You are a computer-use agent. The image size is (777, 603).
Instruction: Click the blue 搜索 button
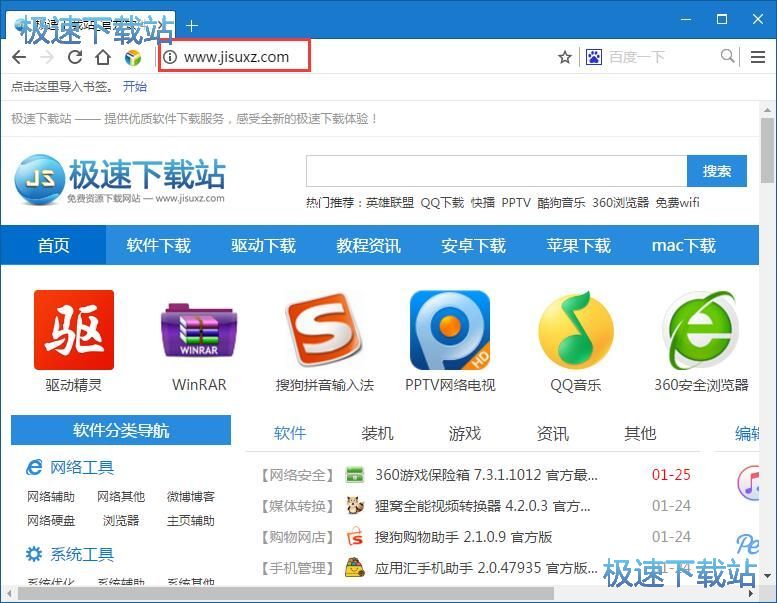tap(717, 171)
